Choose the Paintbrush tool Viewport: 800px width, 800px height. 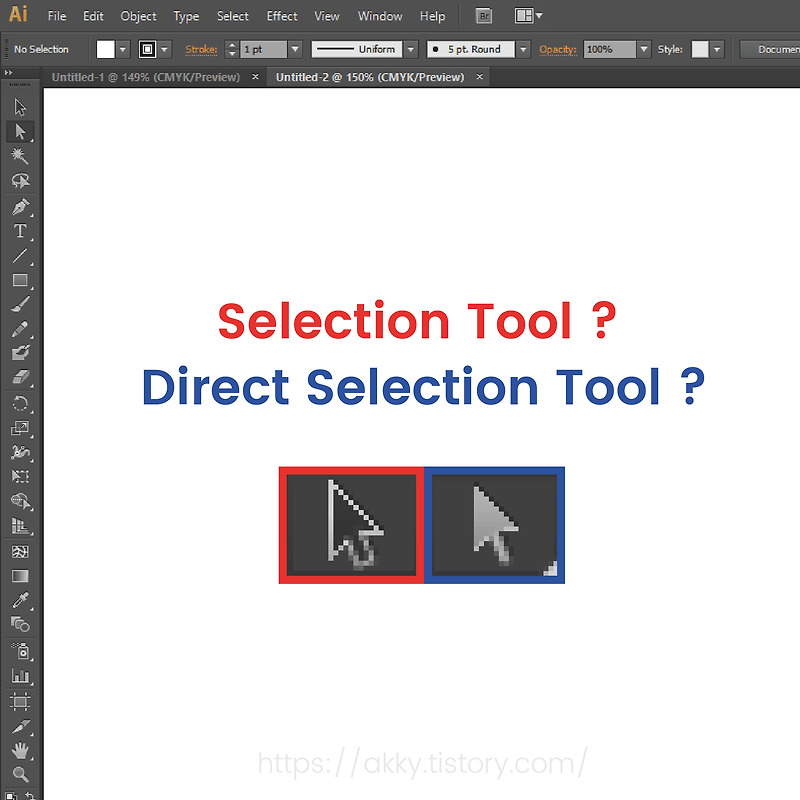(x=22, y=305)
